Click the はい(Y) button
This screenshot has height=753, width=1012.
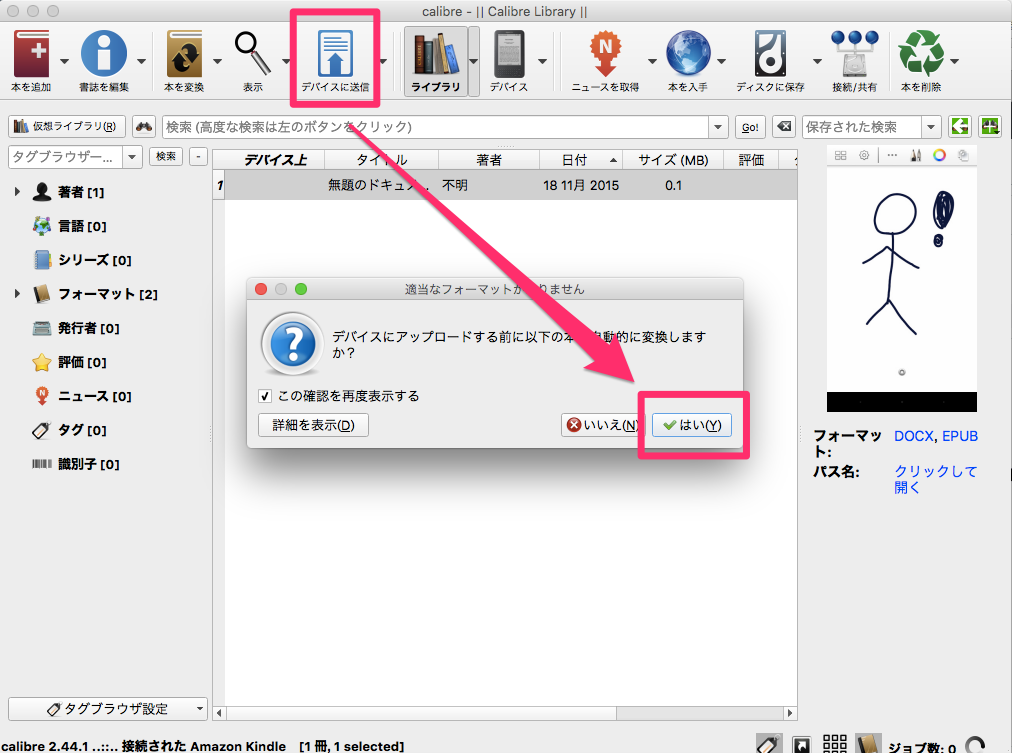click(692, 425)
